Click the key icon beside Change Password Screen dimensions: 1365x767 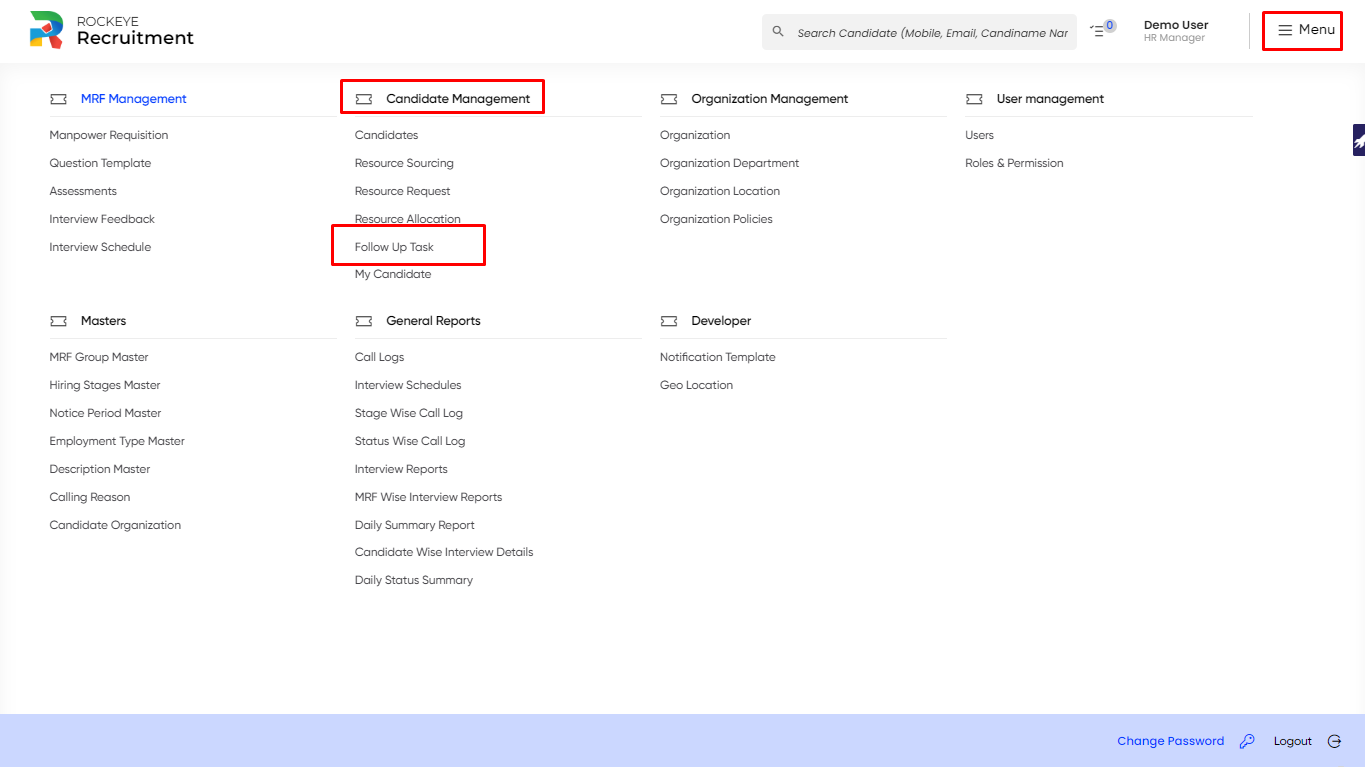click(x=1247, y=741)
